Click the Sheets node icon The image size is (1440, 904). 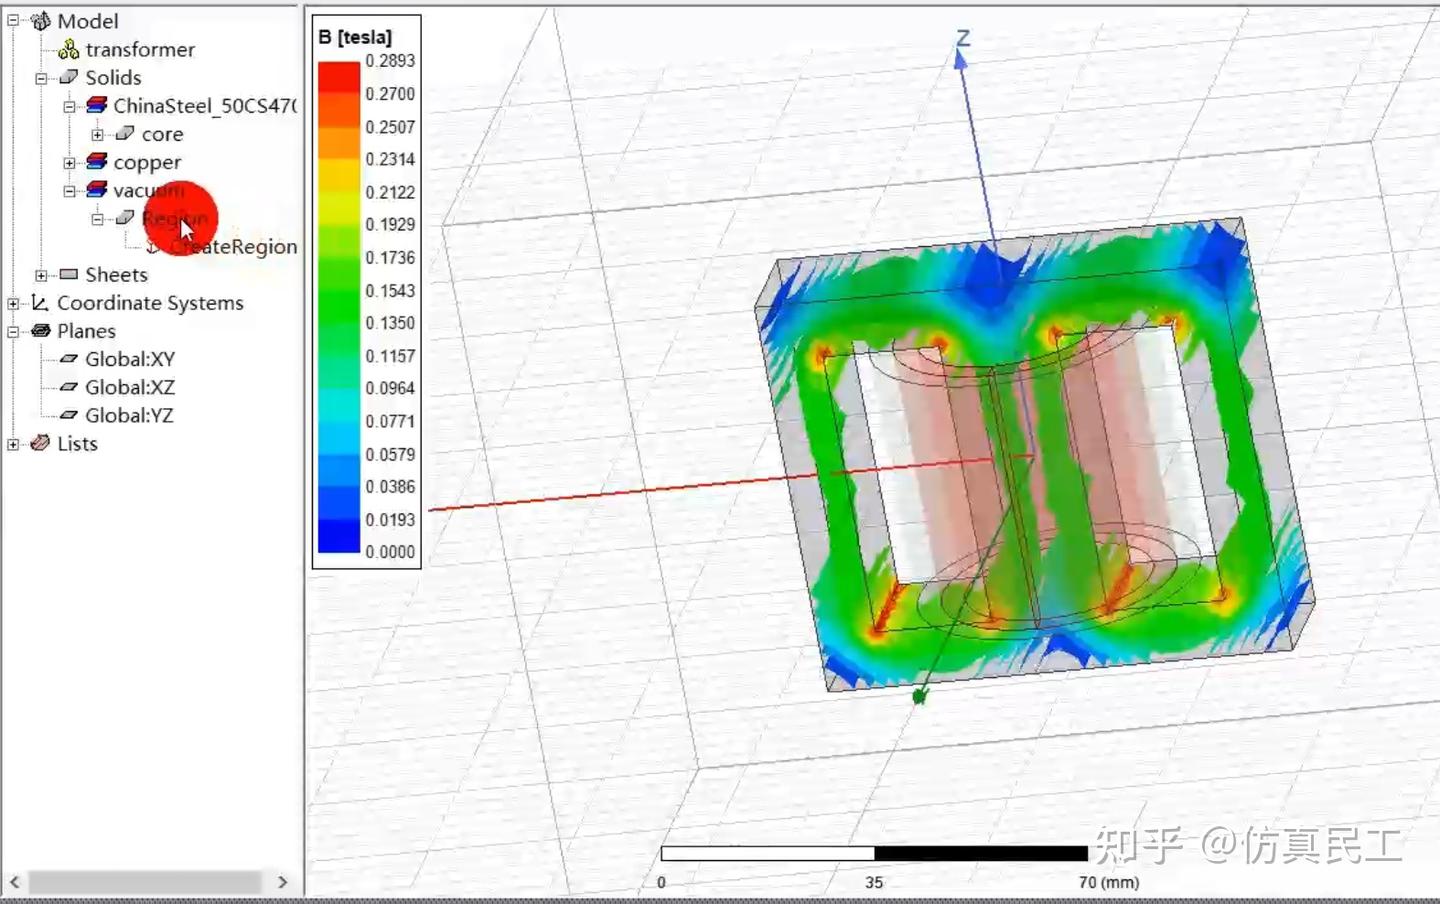(67, 273)
